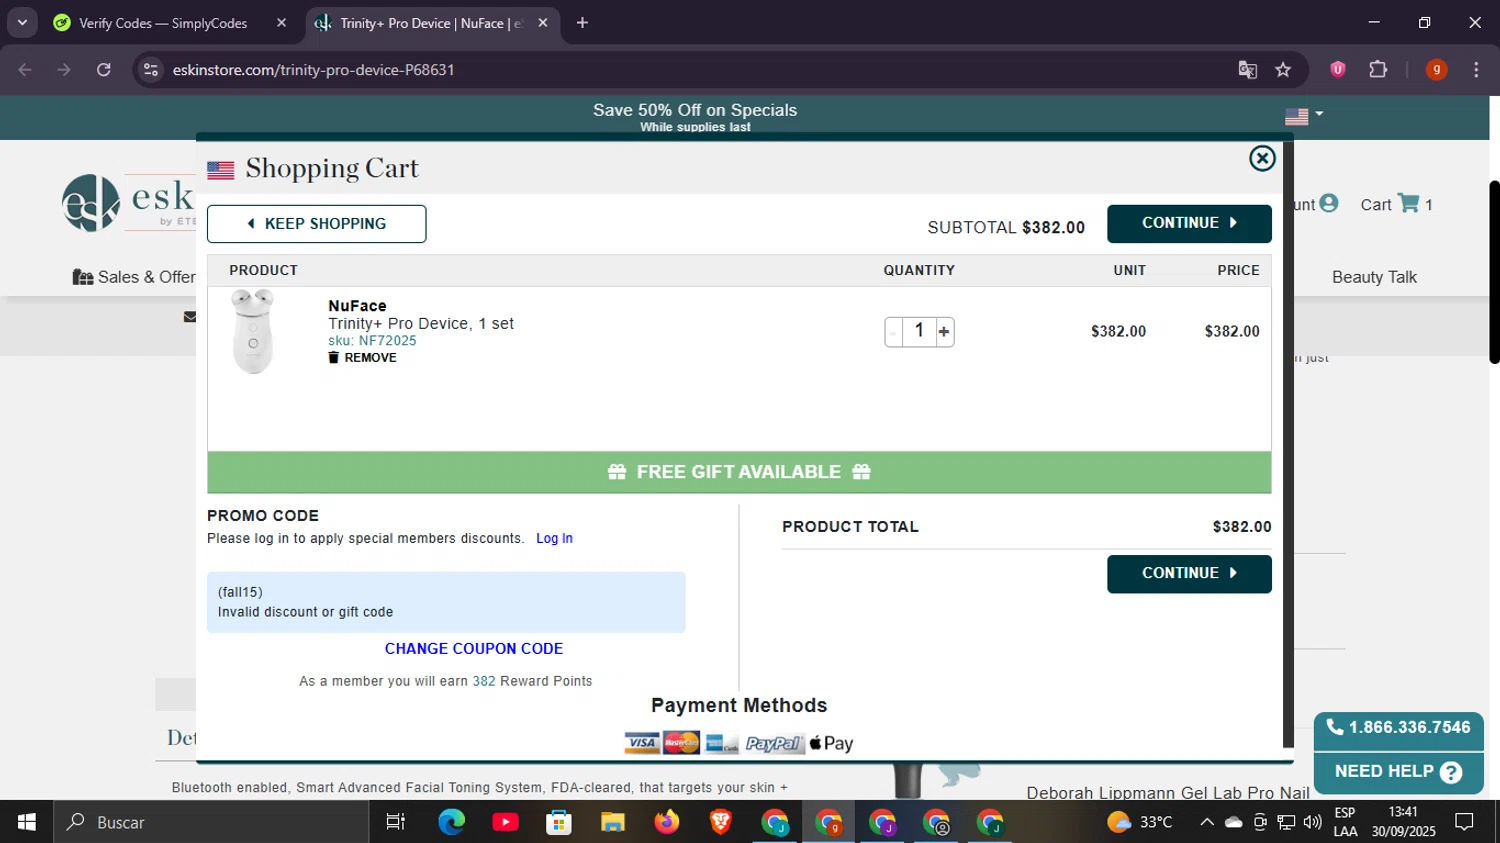Launch Brave browser from taskbar
The image size is (1500, 843).
coord(720,822)
